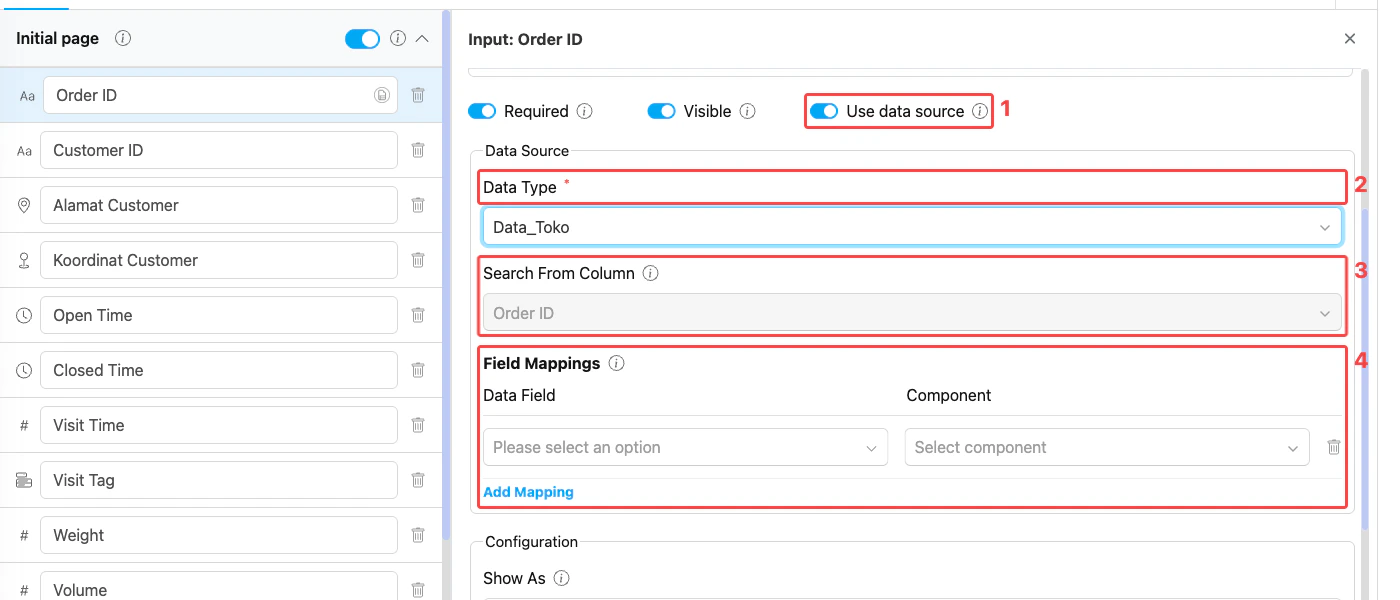This screenshot has height=600, width=1400.
Task: Toggle the Initial page switch
Action: (x=362, y=38)
